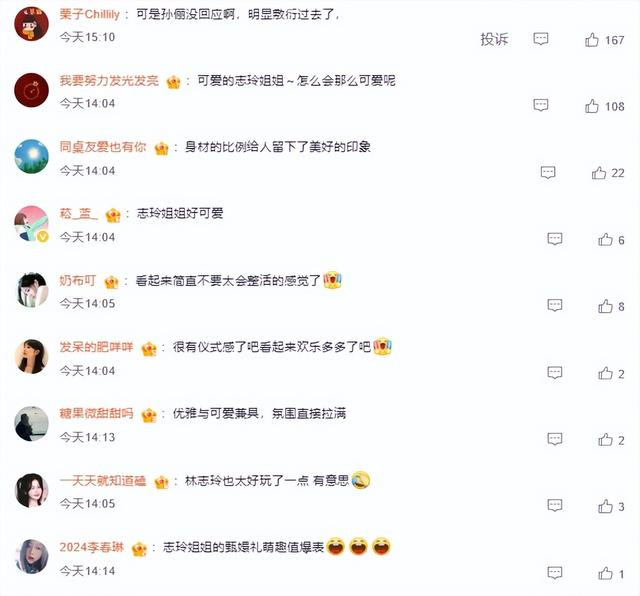Screen dimensions: 640x596
Task: Reply to the comment with 167 likes
Action: (x=541, y=39)
